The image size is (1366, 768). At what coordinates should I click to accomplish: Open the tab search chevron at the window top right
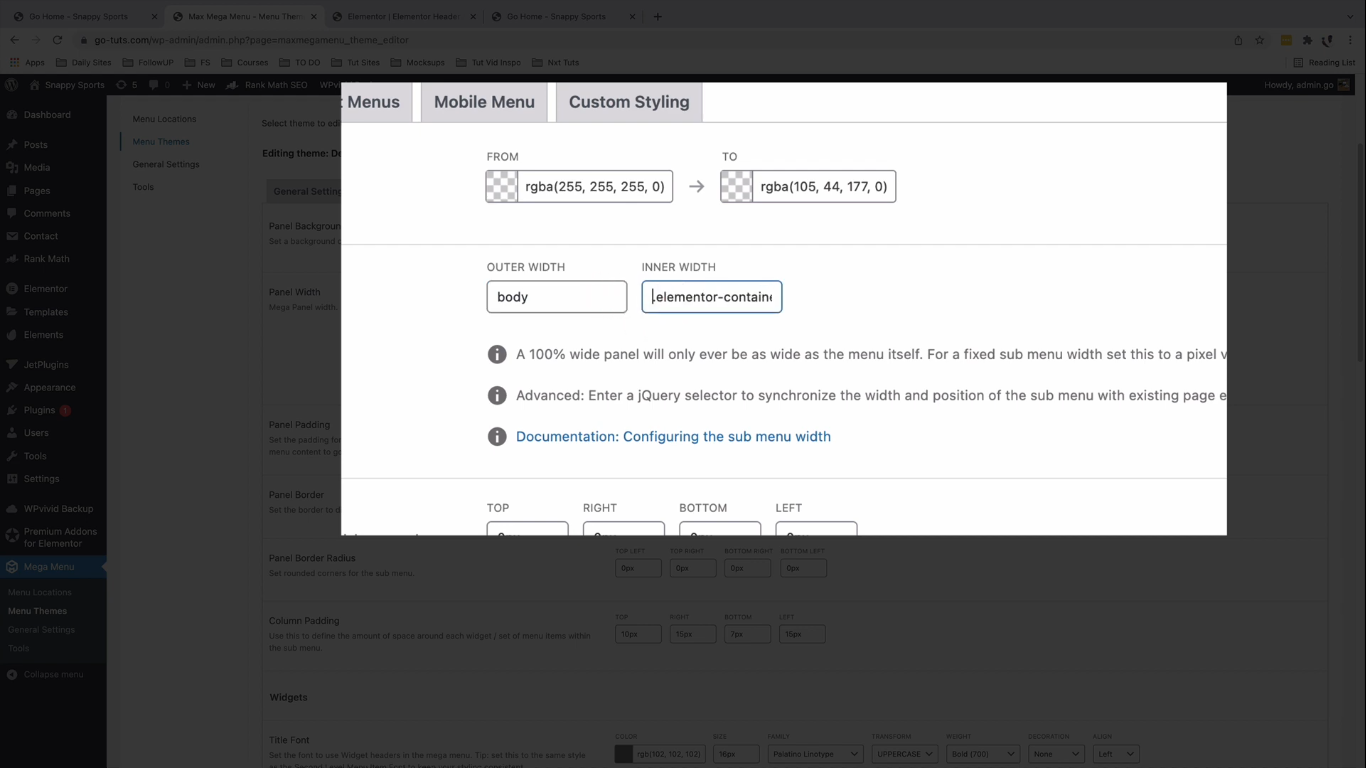click(1350, 16)
